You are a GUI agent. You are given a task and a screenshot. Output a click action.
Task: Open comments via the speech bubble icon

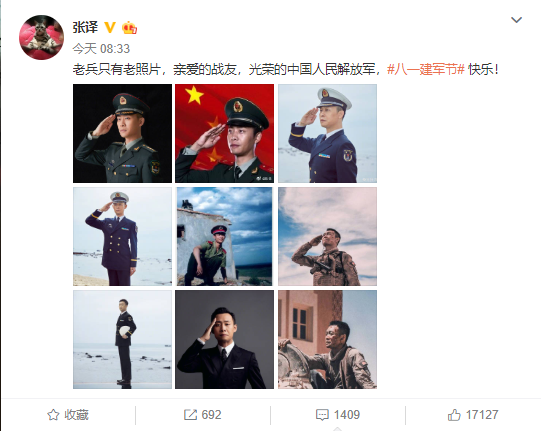(322, 415)
